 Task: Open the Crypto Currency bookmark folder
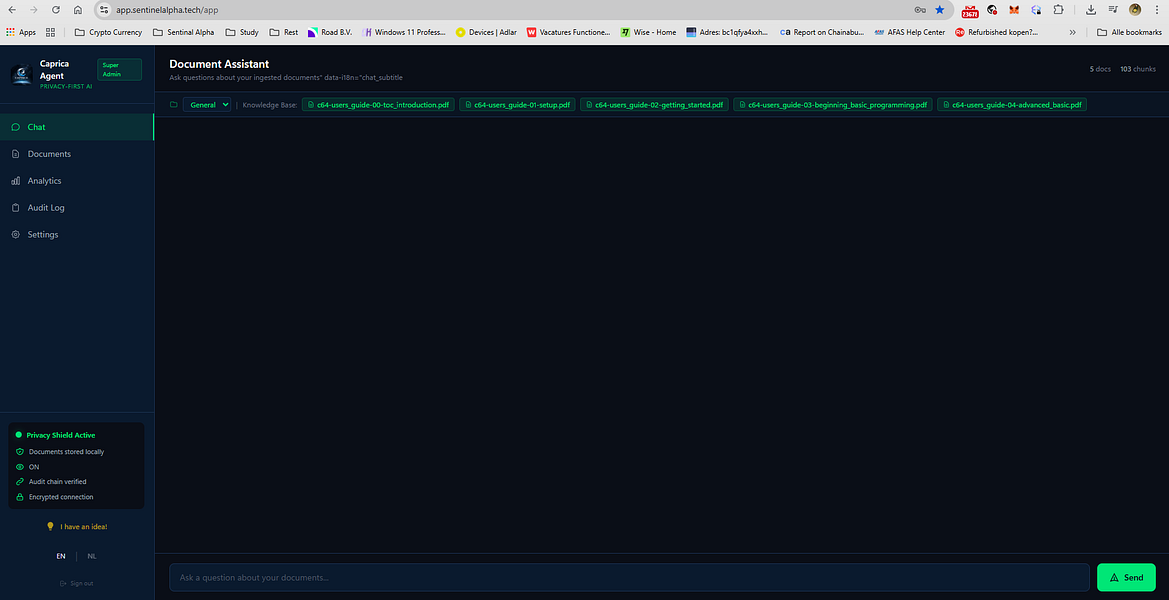tap(108, 32)
